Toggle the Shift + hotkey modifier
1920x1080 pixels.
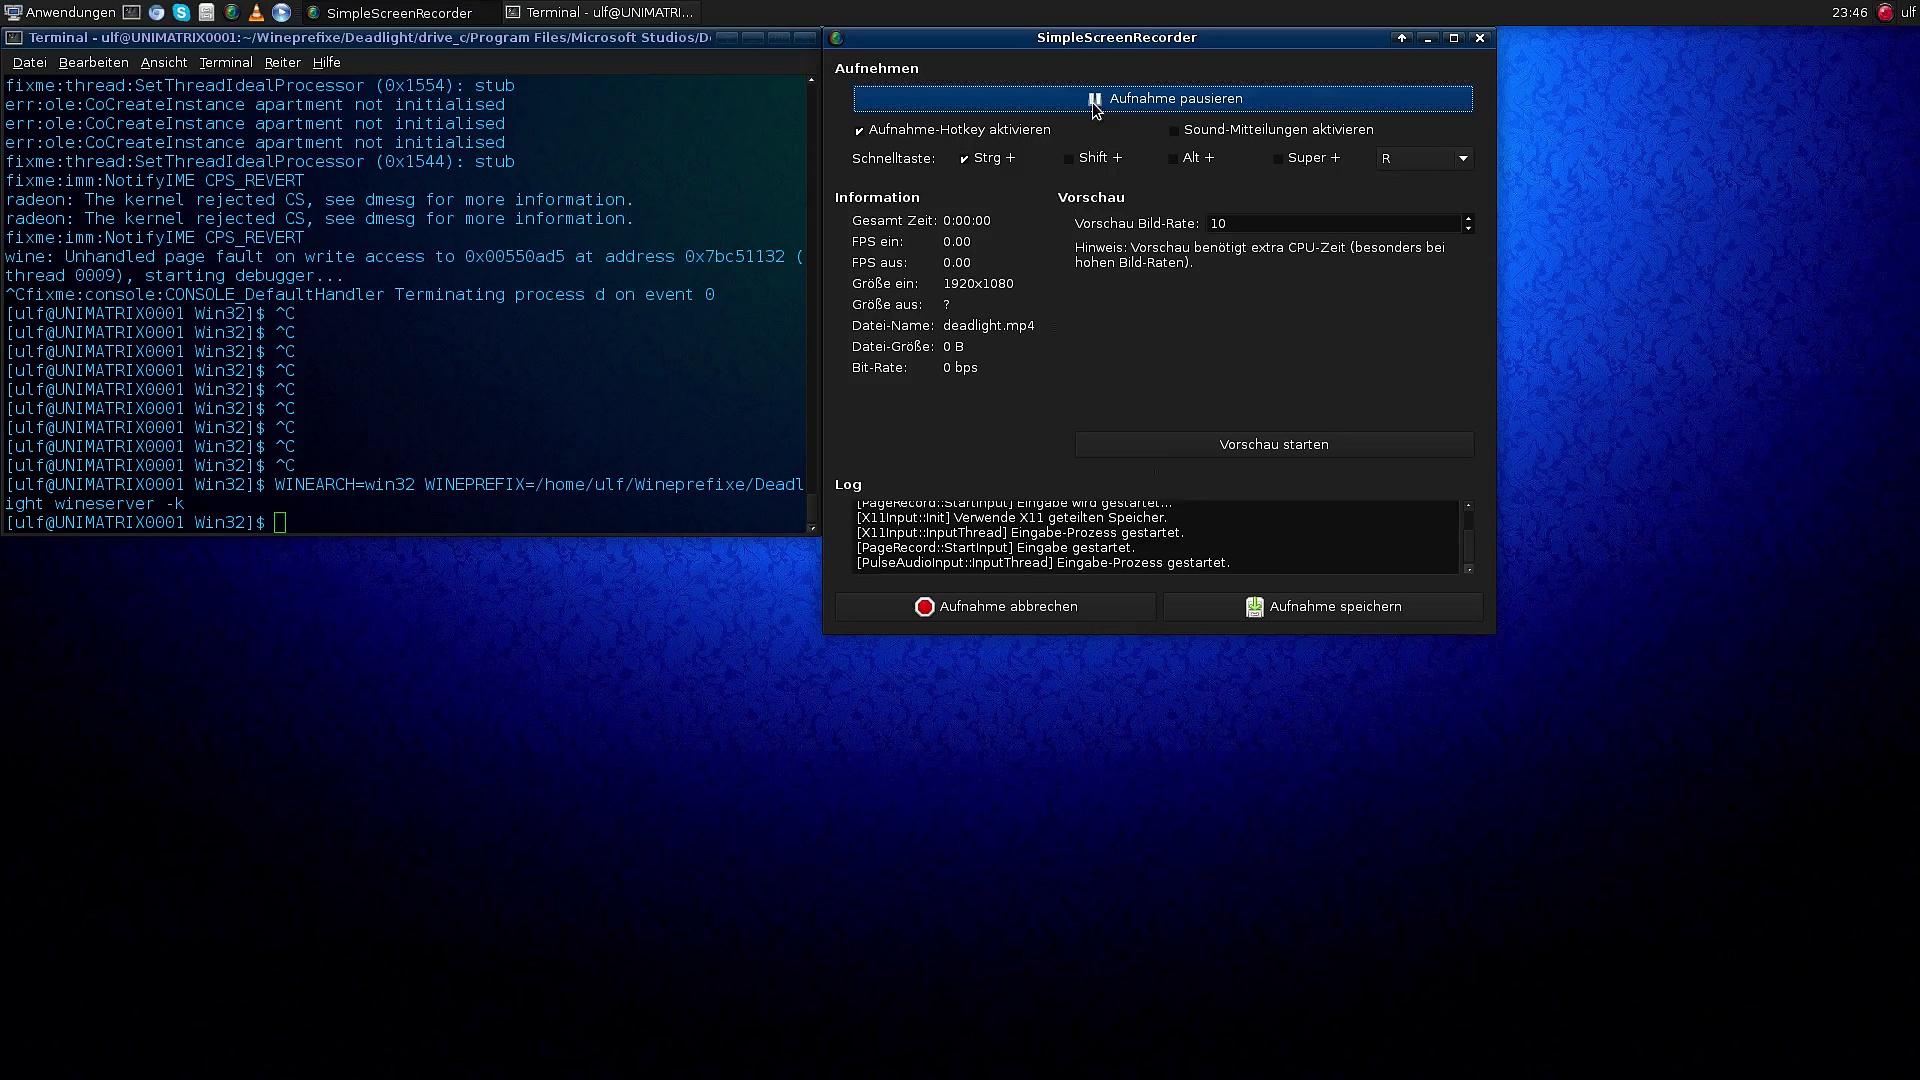click(1069, 158)
